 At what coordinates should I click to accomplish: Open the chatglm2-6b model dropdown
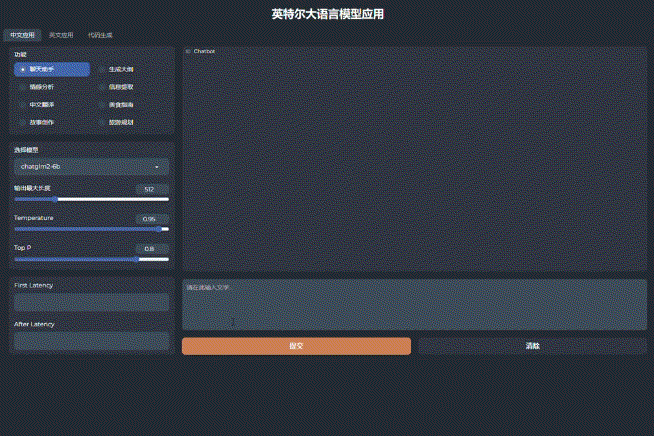[91, 166]
